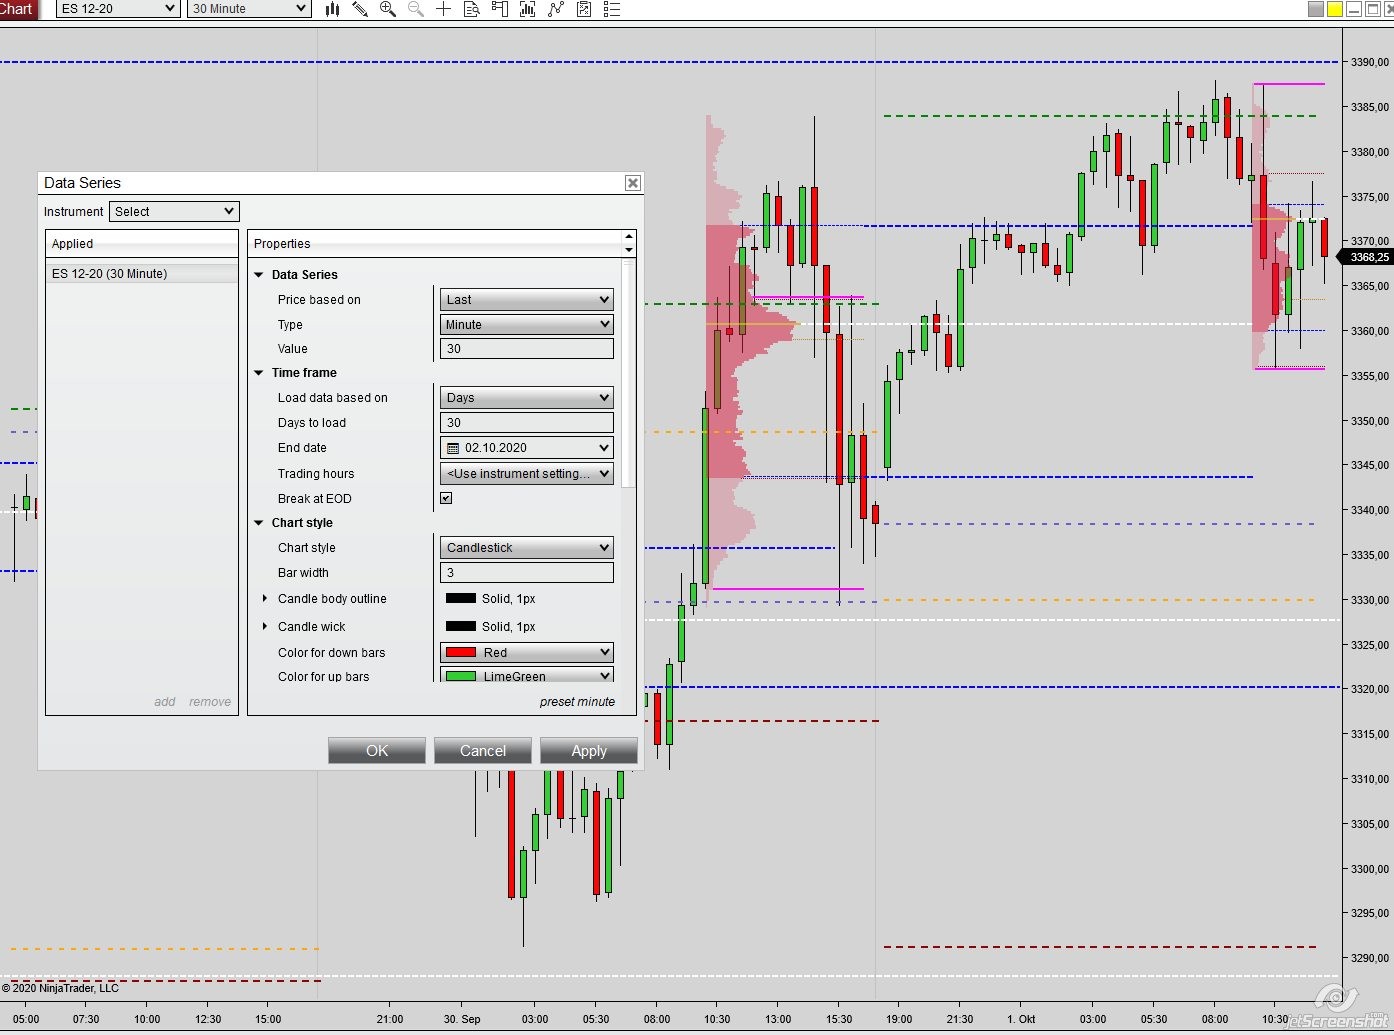Click the Price based on label

coord(319,300)
